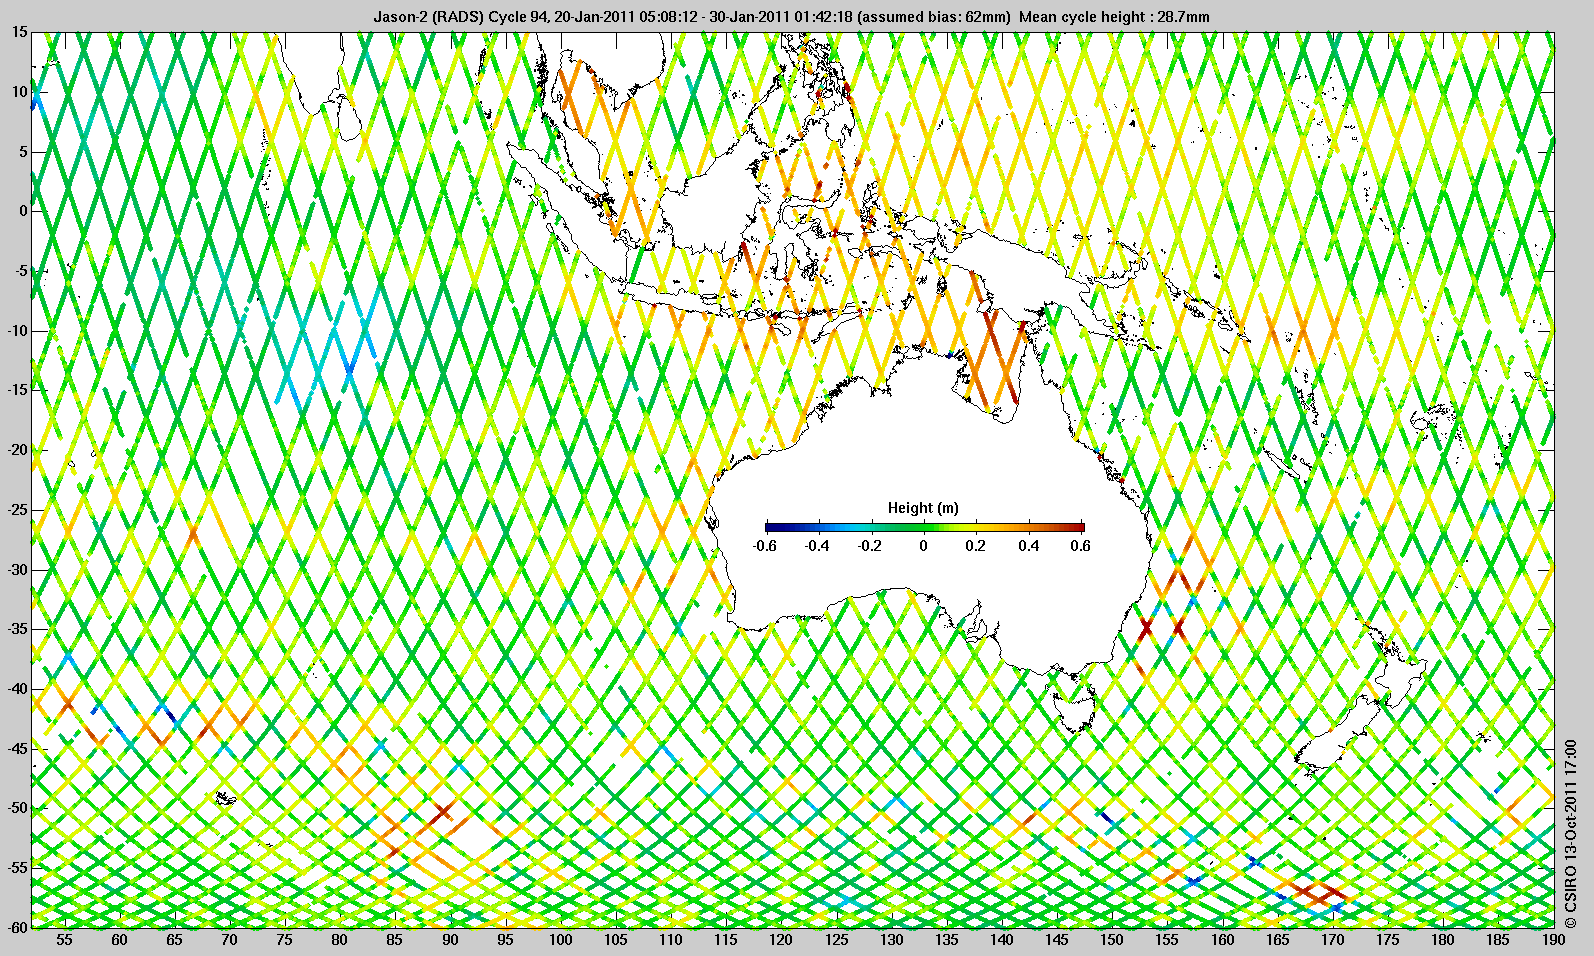Click longitude axis label 140
This screenshot has width=1594, height=956.
click(x=1002, y=940)
